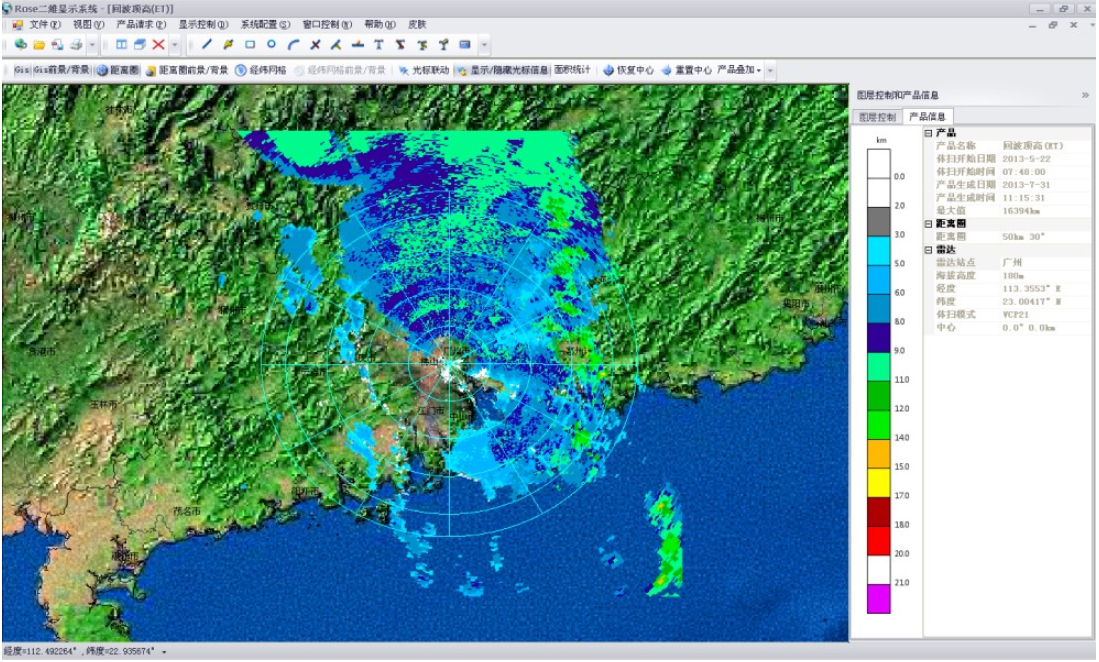
Task: Click the red X delete icon
Action: coord(158,45)
